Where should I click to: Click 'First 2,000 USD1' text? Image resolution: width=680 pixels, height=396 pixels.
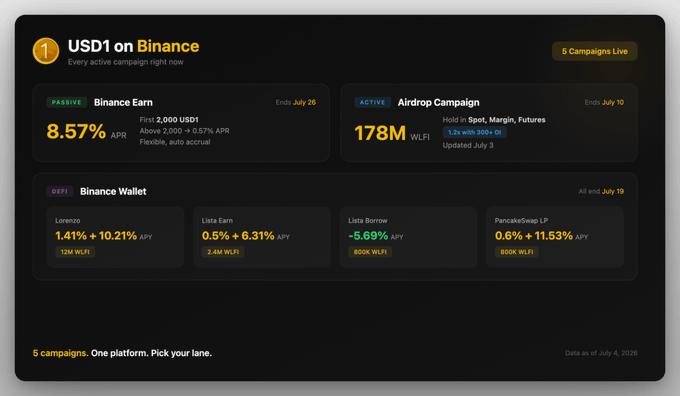tap(169, 120)
